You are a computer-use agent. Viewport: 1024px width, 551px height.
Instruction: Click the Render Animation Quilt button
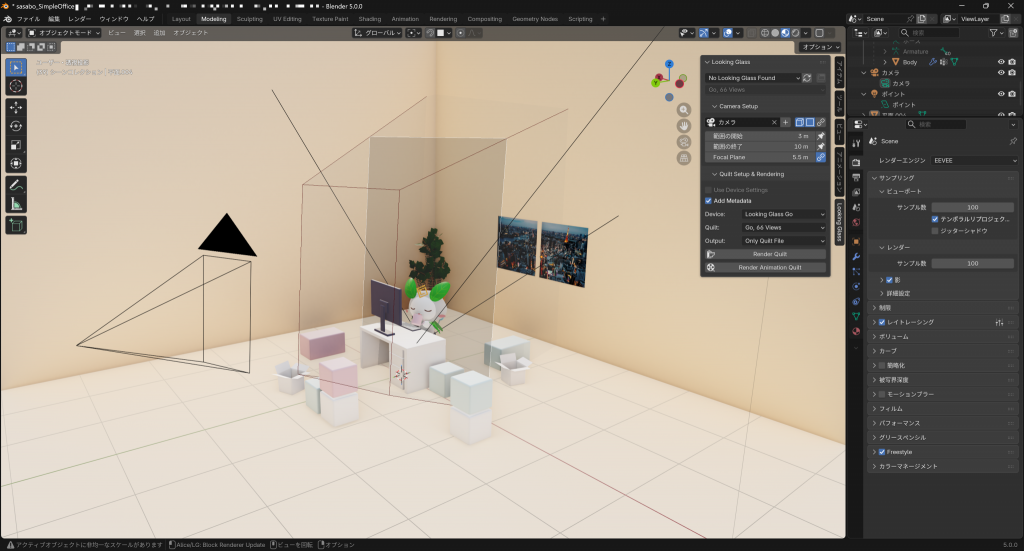coord(763,268)
